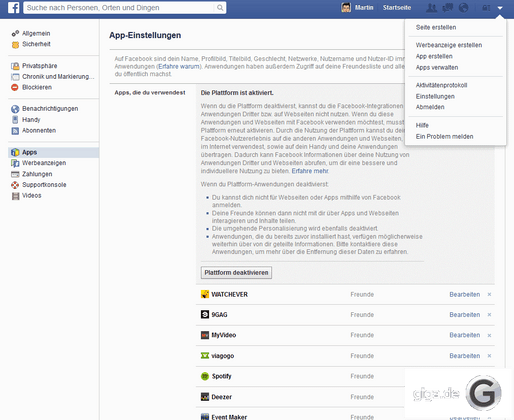Click the Allgemein gear icon
514x420 pixels.
click(15, 33)
